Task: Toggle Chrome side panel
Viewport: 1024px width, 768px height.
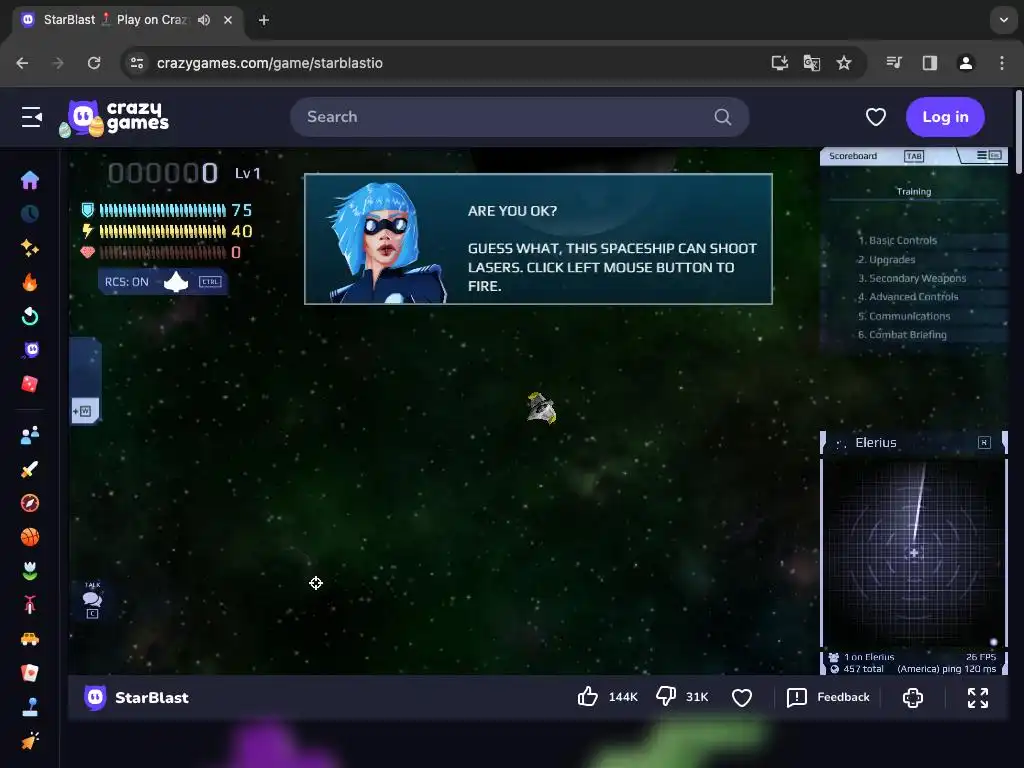Action: 929,63
